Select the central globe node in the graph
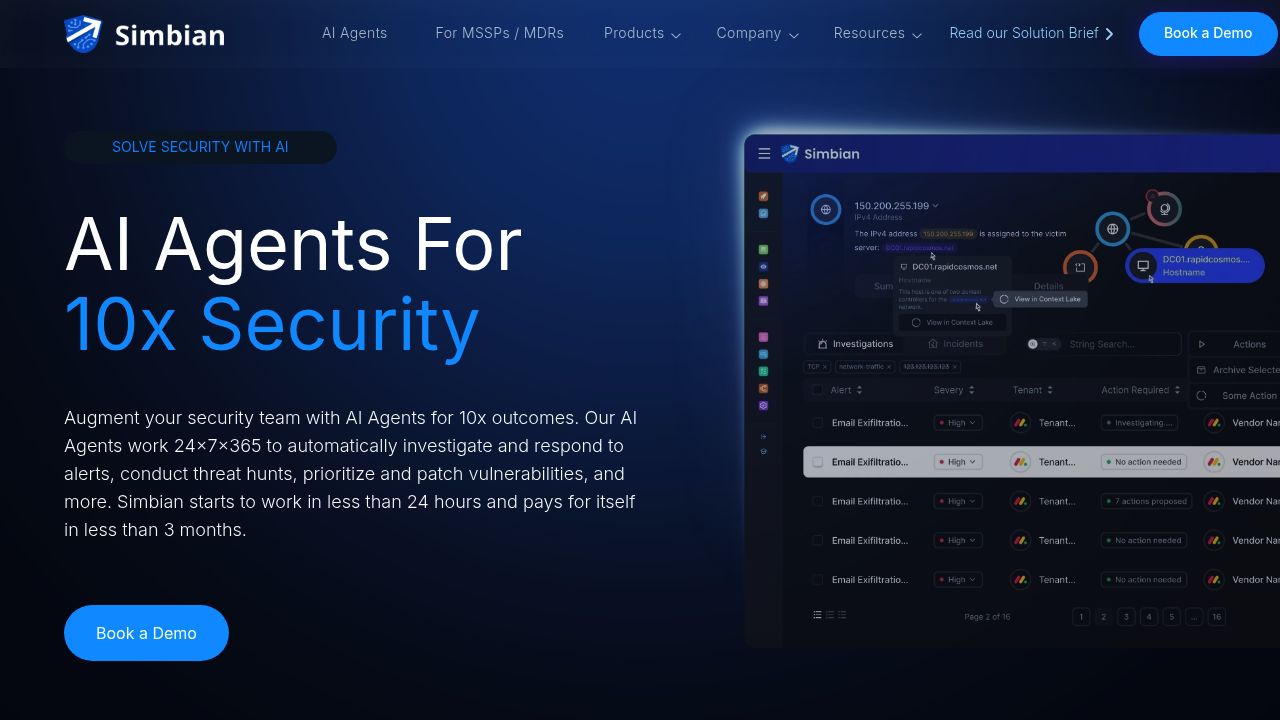 click(1112, 229)
